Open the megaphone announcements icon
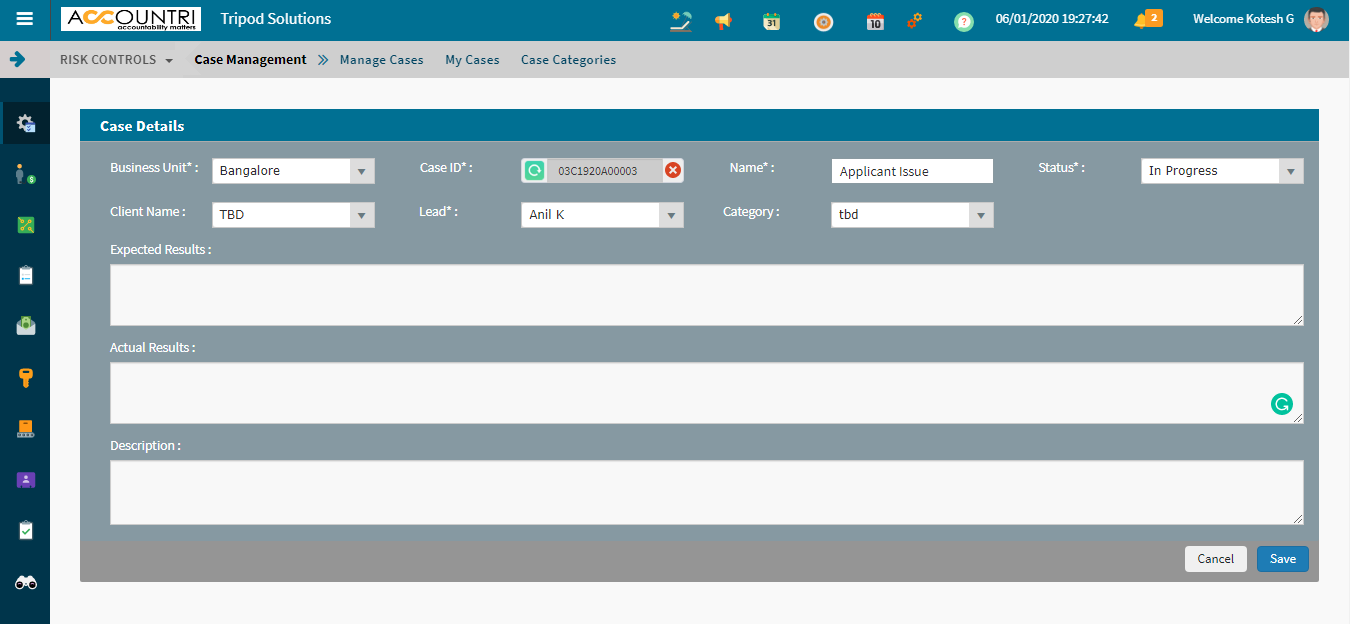The height and width of the screenshot is (624, 1350). tap(723, 21)
